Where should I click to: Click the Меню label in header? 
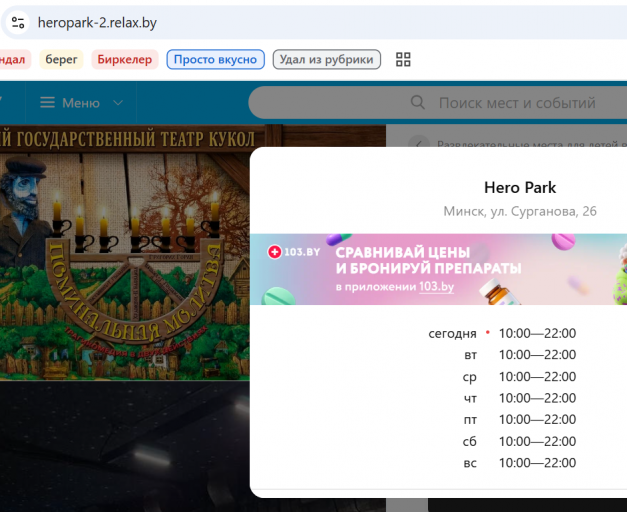pyautogui.click(x=81, y=103)
